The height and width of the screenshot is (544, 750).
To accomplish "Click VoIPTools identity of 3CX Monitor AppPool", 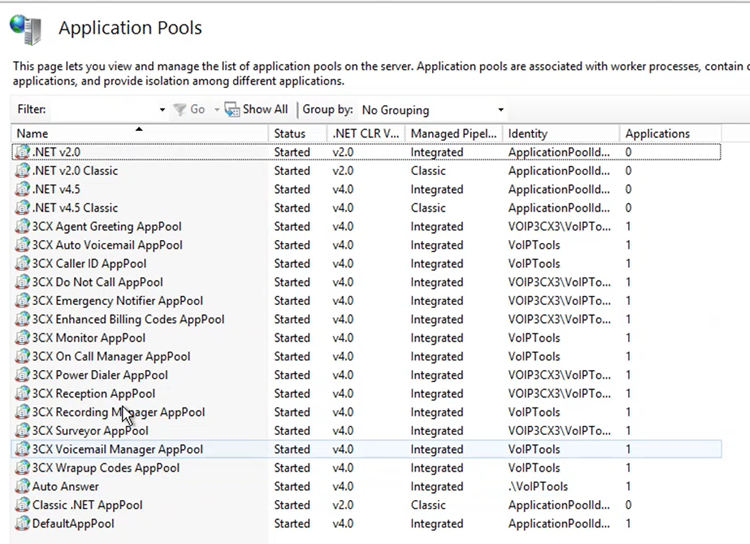I will (x=534, y=338).
